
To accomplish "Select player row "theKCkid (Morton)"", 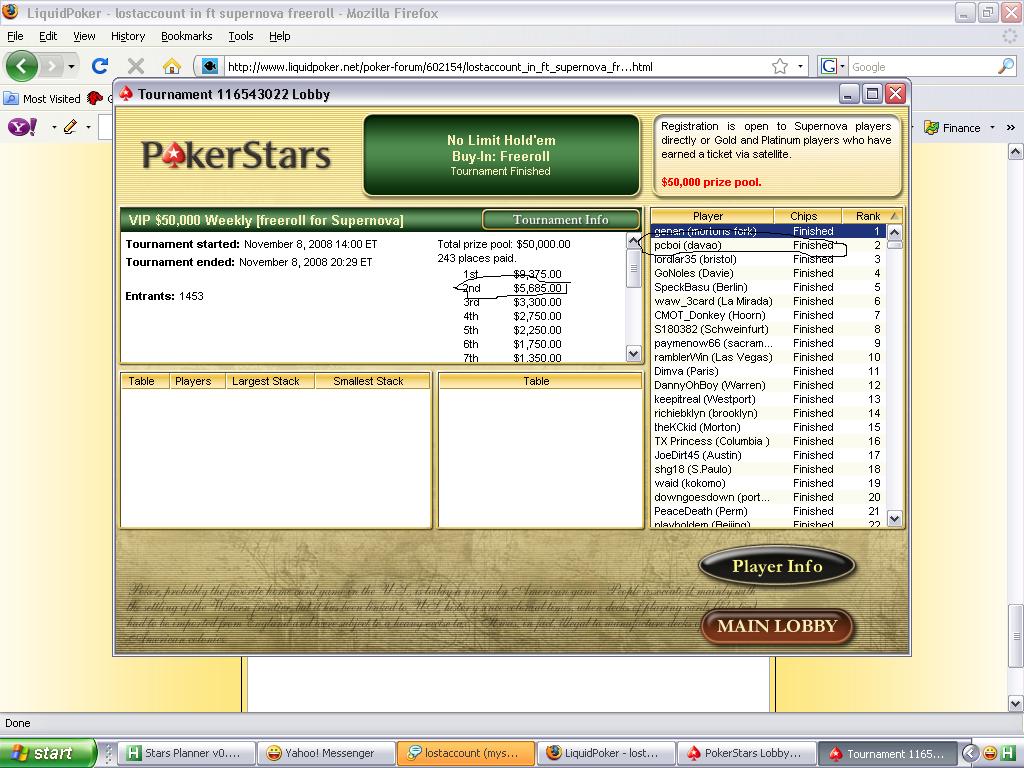I will click(768, 428).
